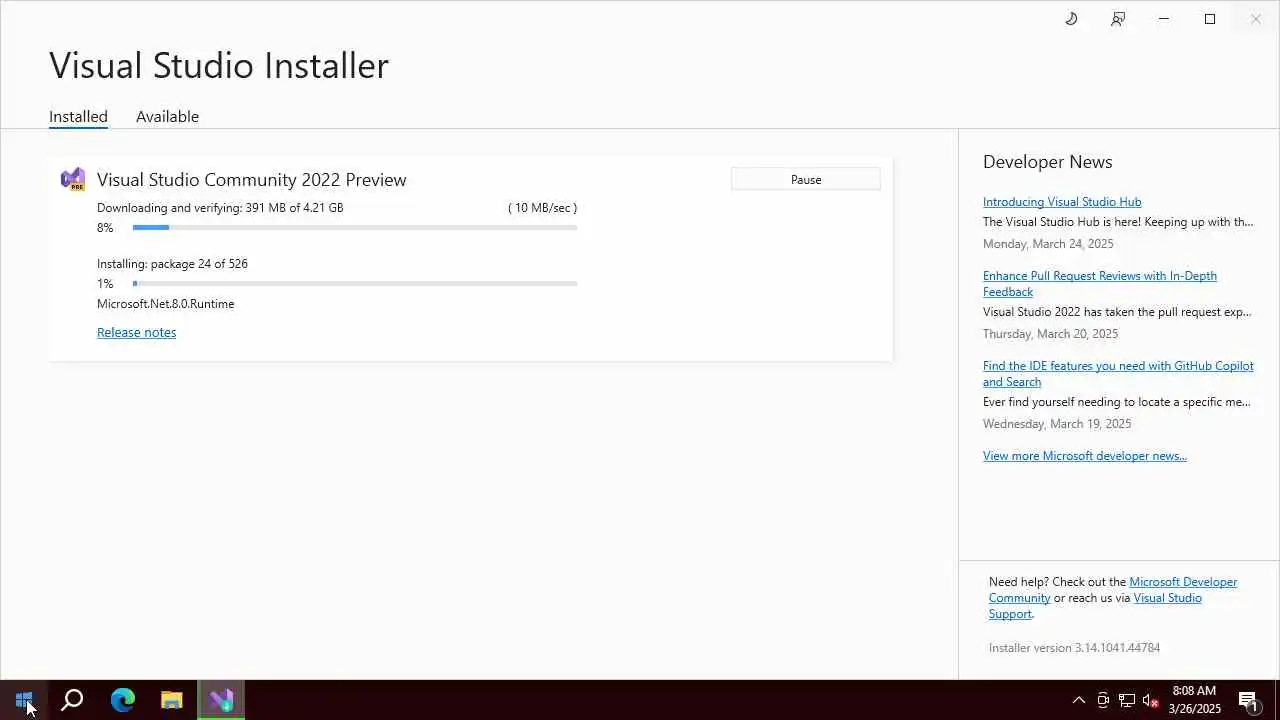
Task: Open Find the IDE features article link
Action: (x=1118, y=373)
